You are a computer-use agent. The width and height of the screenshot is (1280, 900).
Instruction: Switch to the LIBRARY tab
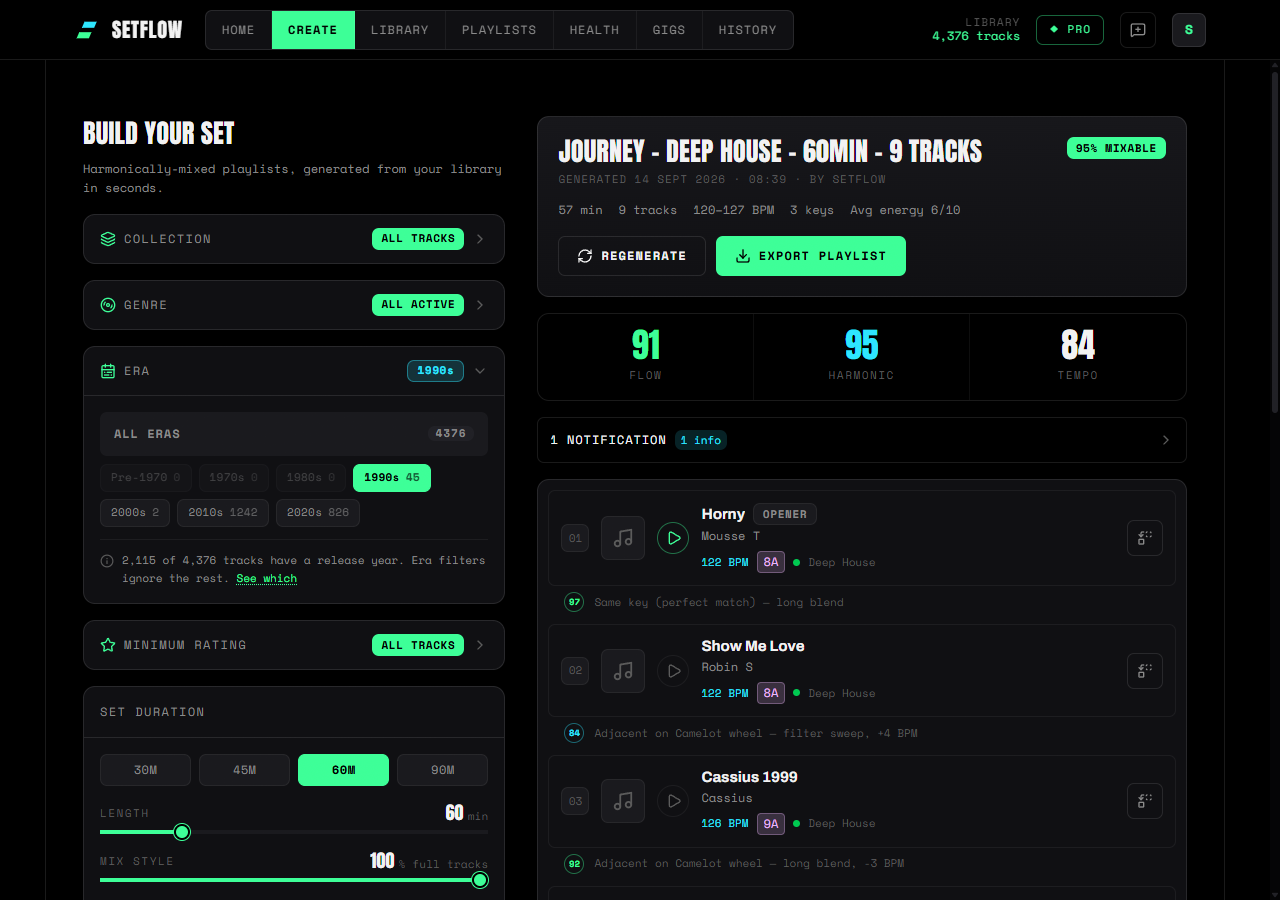coord(399,30)
